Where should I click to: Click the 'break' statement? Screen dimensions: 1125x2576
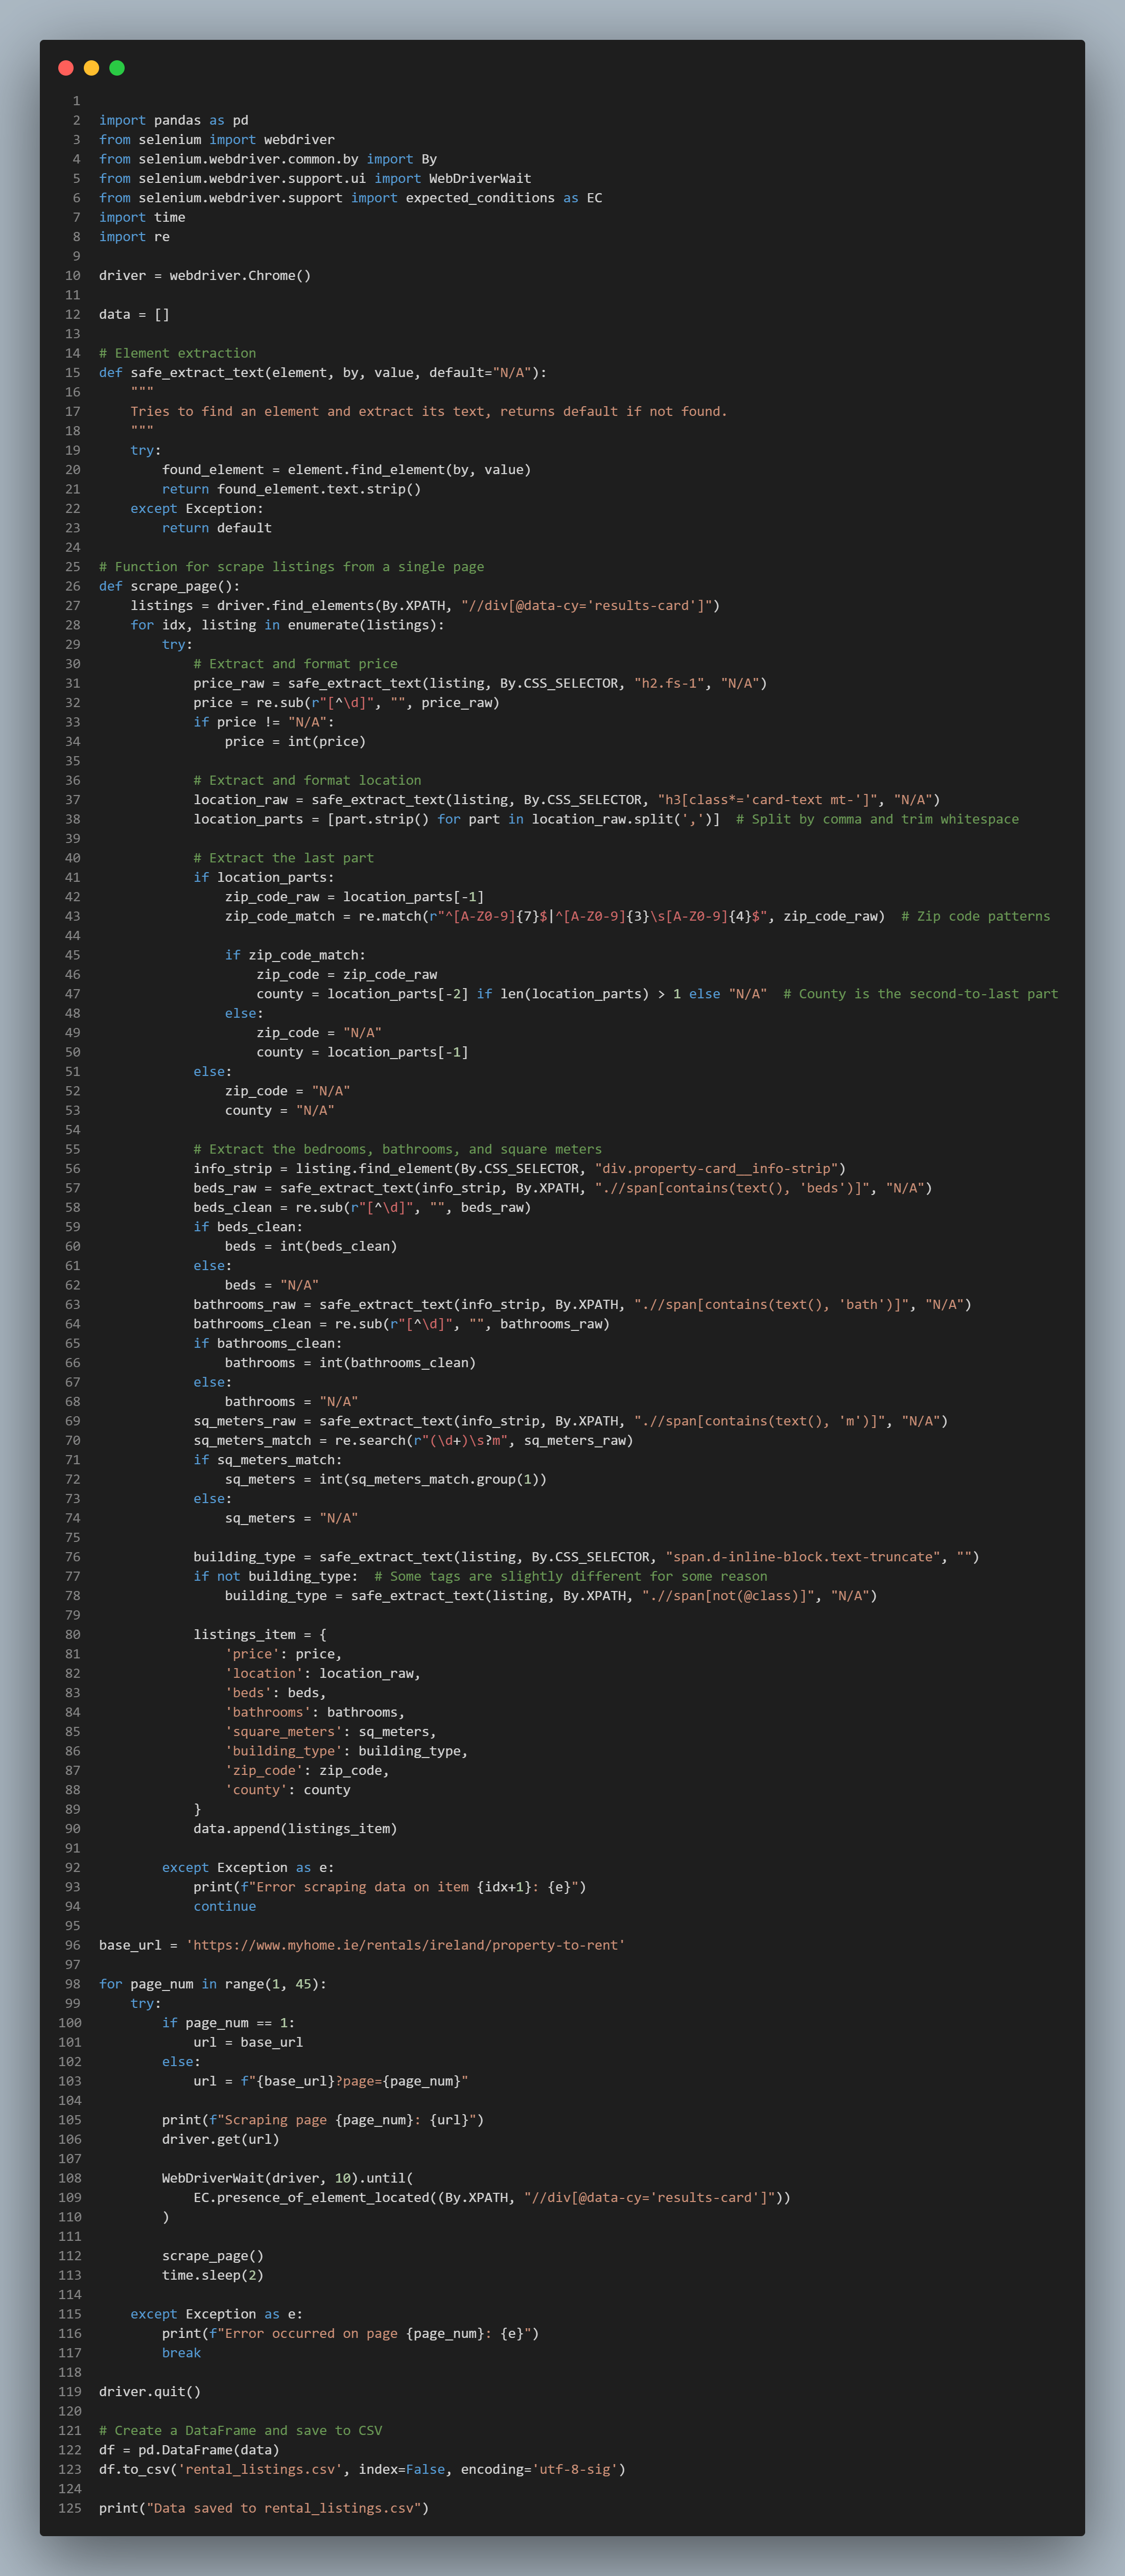[181, 2353]
